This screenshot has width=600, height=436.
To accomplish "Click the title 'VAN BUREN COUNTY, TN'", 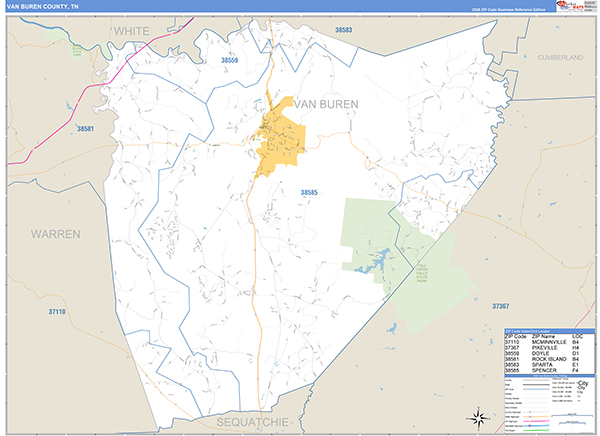I will 42,7.
